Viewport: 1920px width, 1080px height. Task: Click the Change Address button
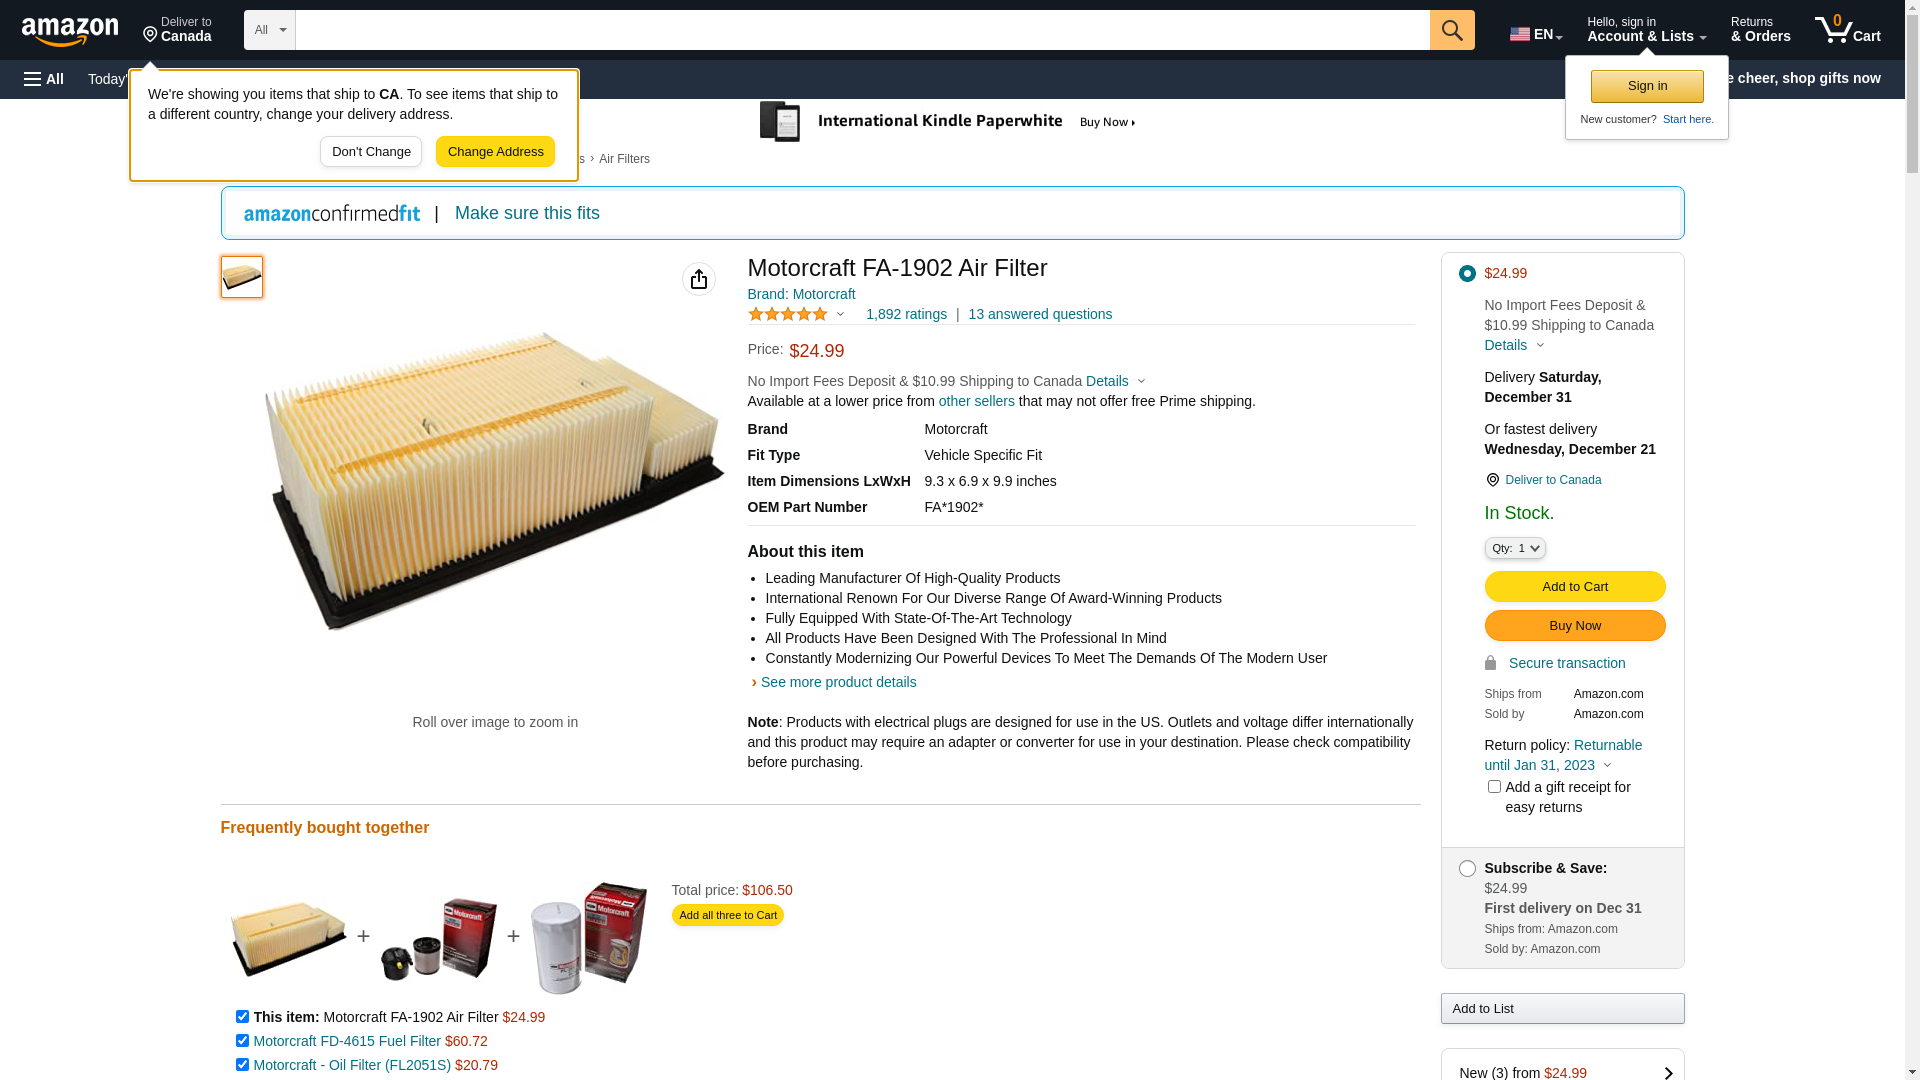tap(495, 152)
